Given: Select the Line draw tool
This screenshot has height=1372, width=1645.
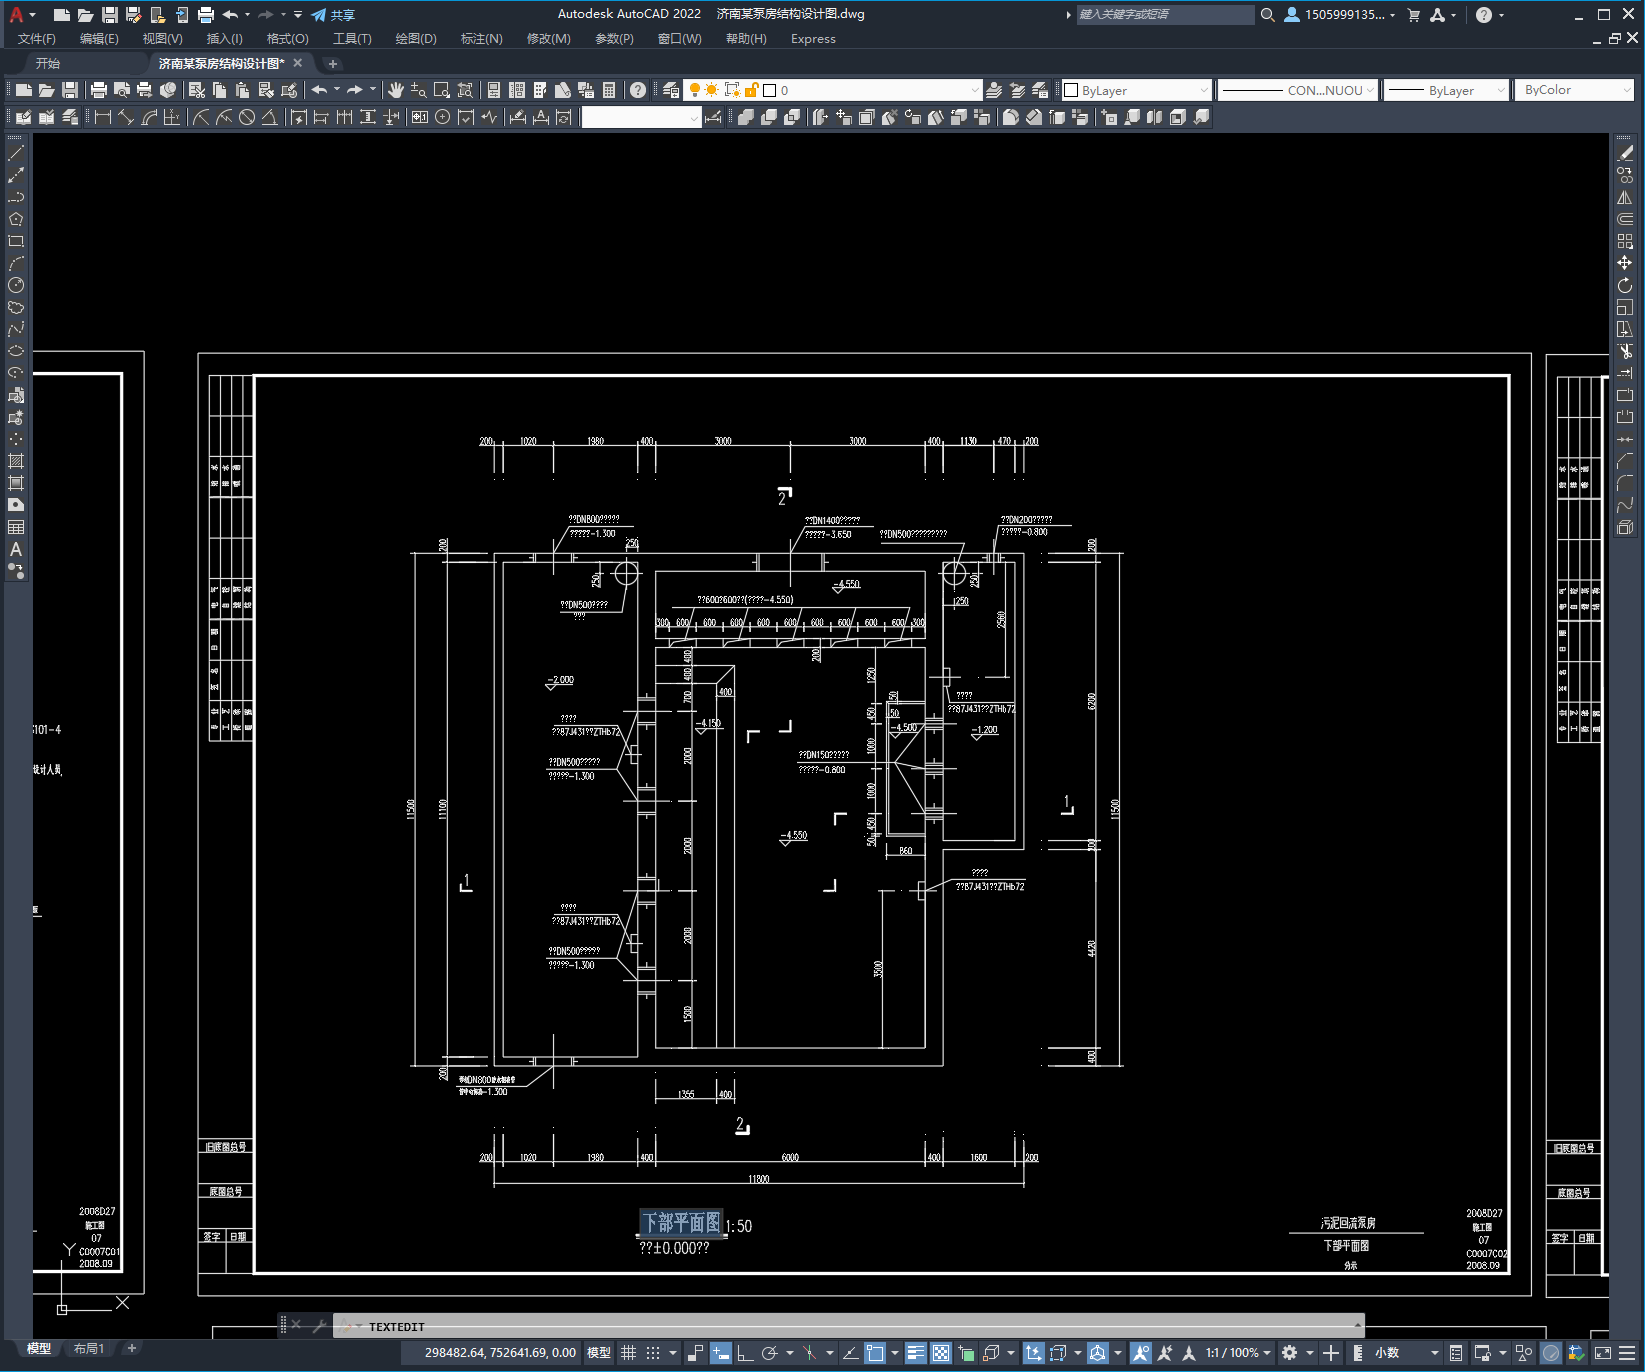Looking at the screenshot, I should tap(16, 153).
